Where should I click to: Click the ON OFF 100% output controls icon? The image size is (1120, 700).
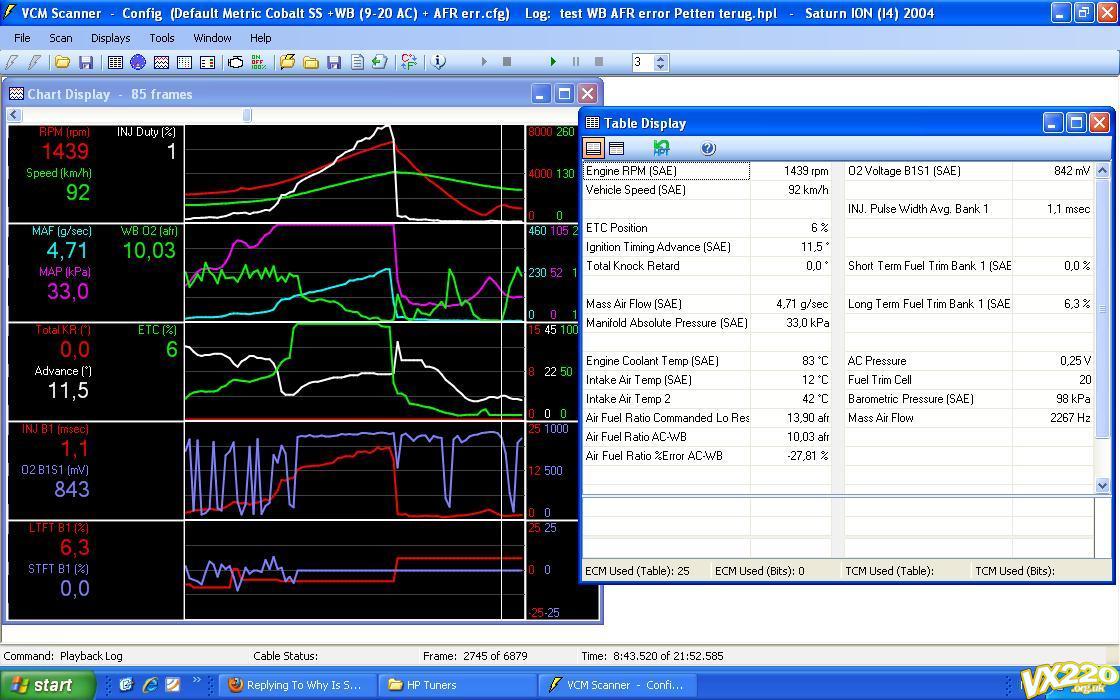tap(259, 62)
